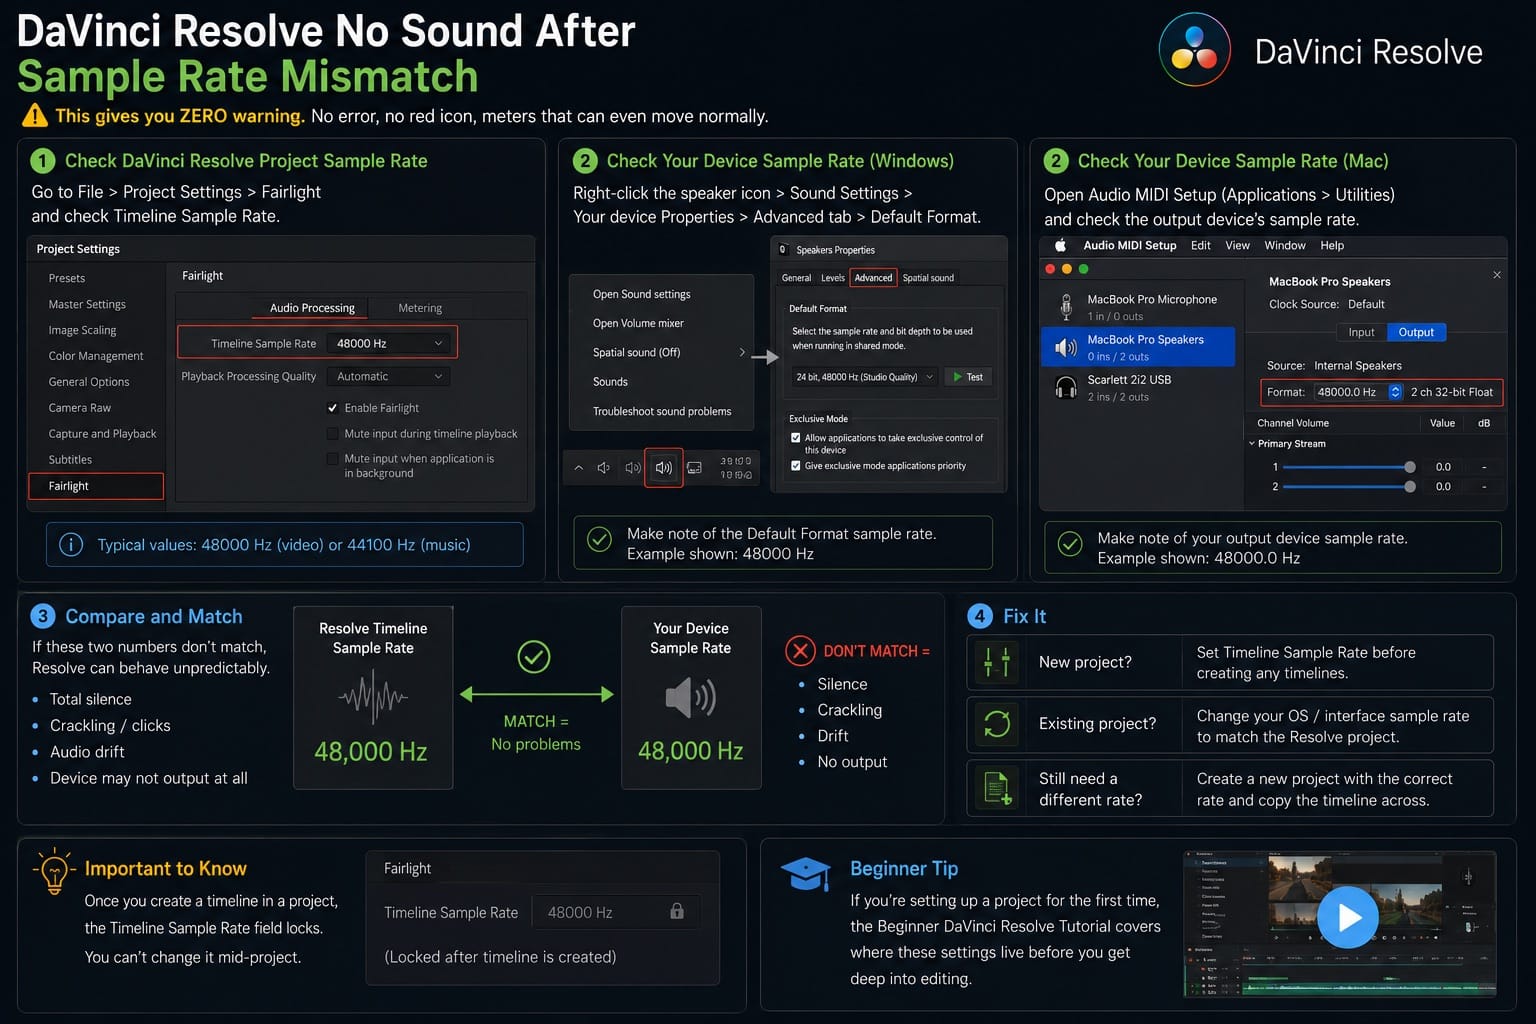Image resolution: width=1536 pixels, height=1024 pixels.
Task: Toggle Allow applications to take exclusive control
Action: [796, 438]
